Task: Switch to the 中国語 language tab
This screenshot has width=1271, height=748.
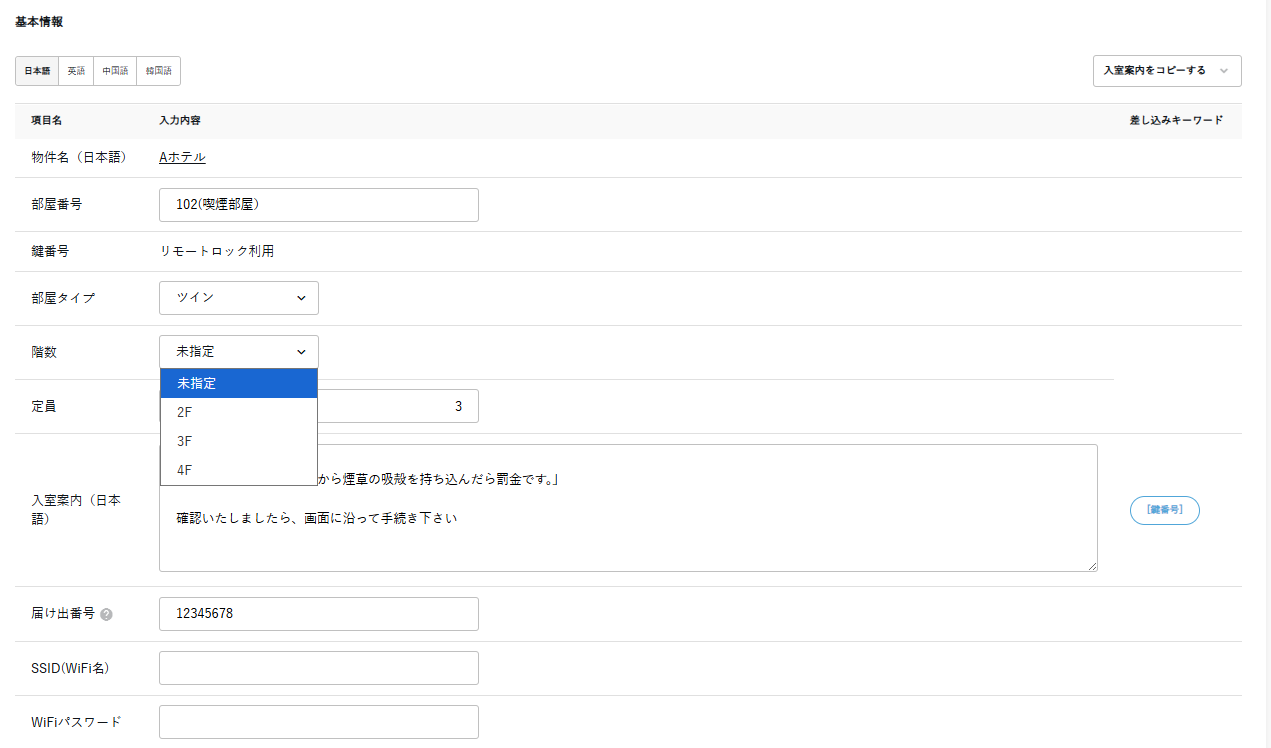Action: 115,71
